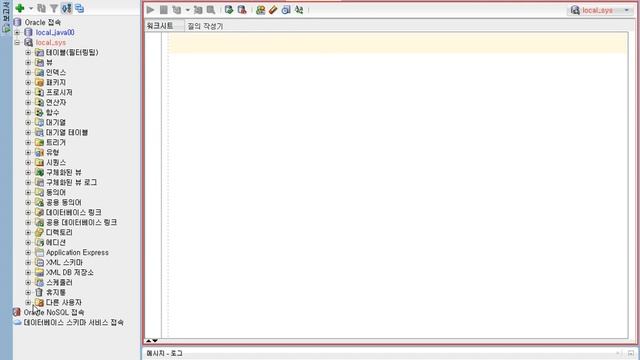Click the 프로시저 folder icon
Viewport: 640px width, 360px height.
click(x=39, y=92)
